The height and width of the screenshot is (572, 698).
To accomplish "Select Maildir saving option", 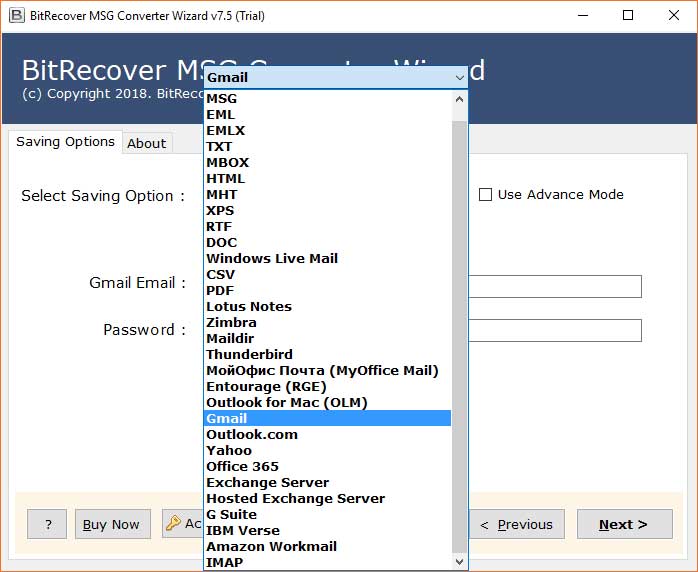I will (x=328, y=339).
